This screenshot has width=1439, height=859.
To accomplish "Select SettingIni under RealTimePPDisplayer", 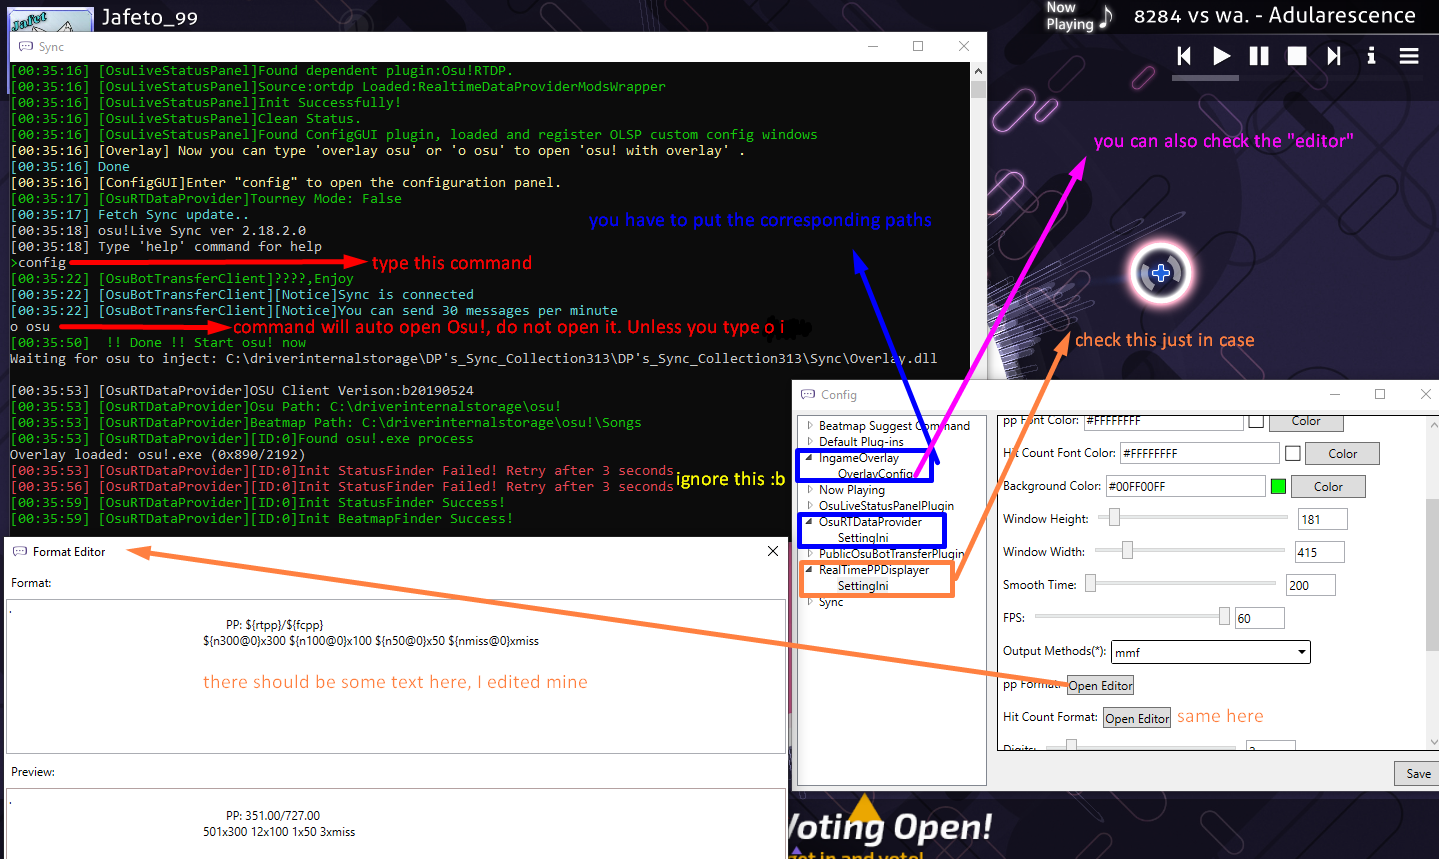I will 863,586.
